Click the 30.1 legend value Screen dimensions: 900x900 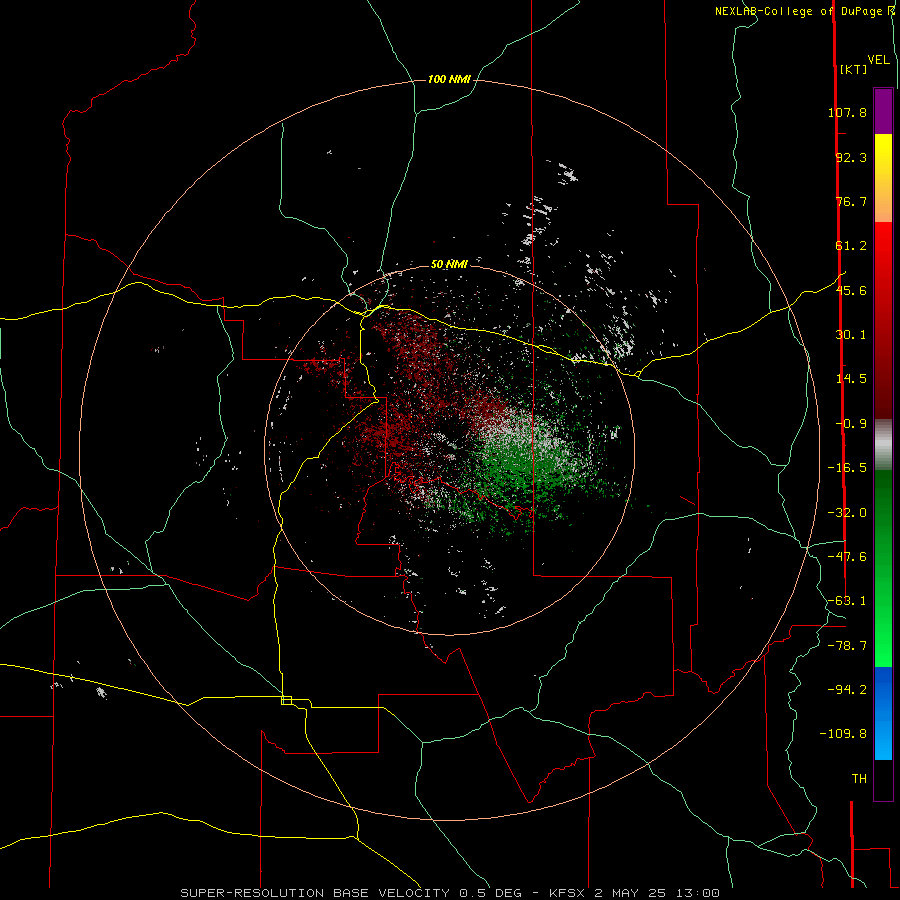[x=851, y=335]
